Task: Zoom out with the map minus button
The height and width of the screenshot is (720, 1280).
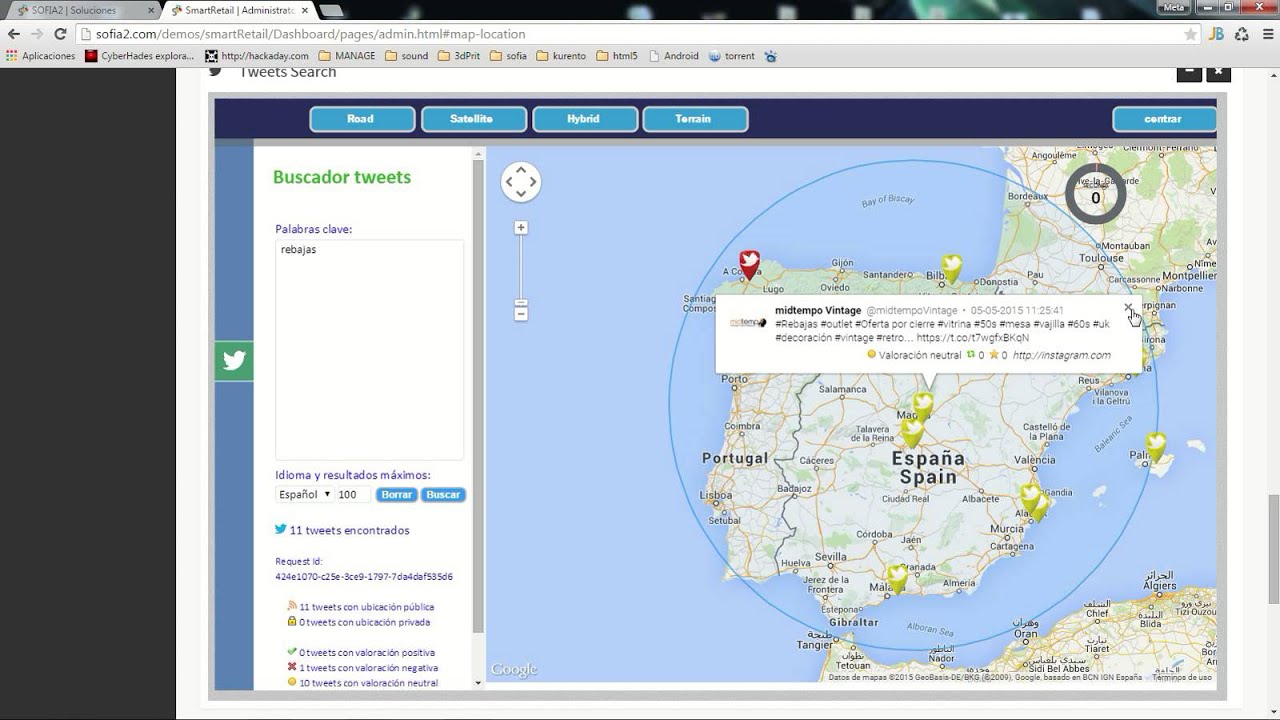Action: click(x=521, y=314)
